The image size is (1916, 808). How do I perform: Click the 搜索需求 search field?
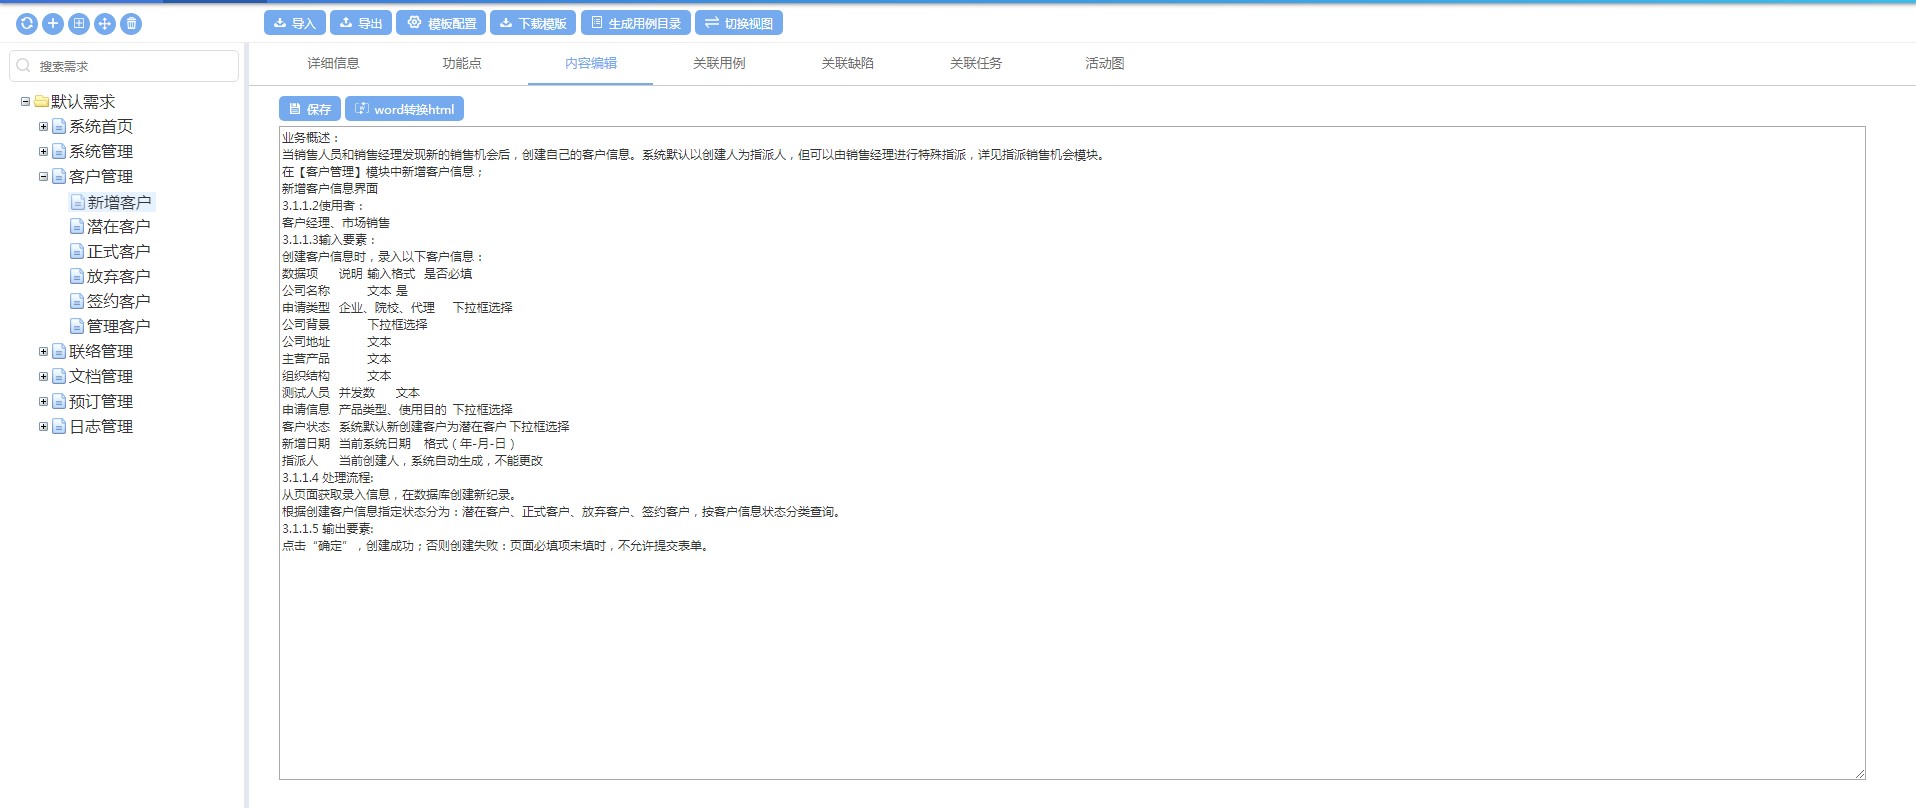130,66
